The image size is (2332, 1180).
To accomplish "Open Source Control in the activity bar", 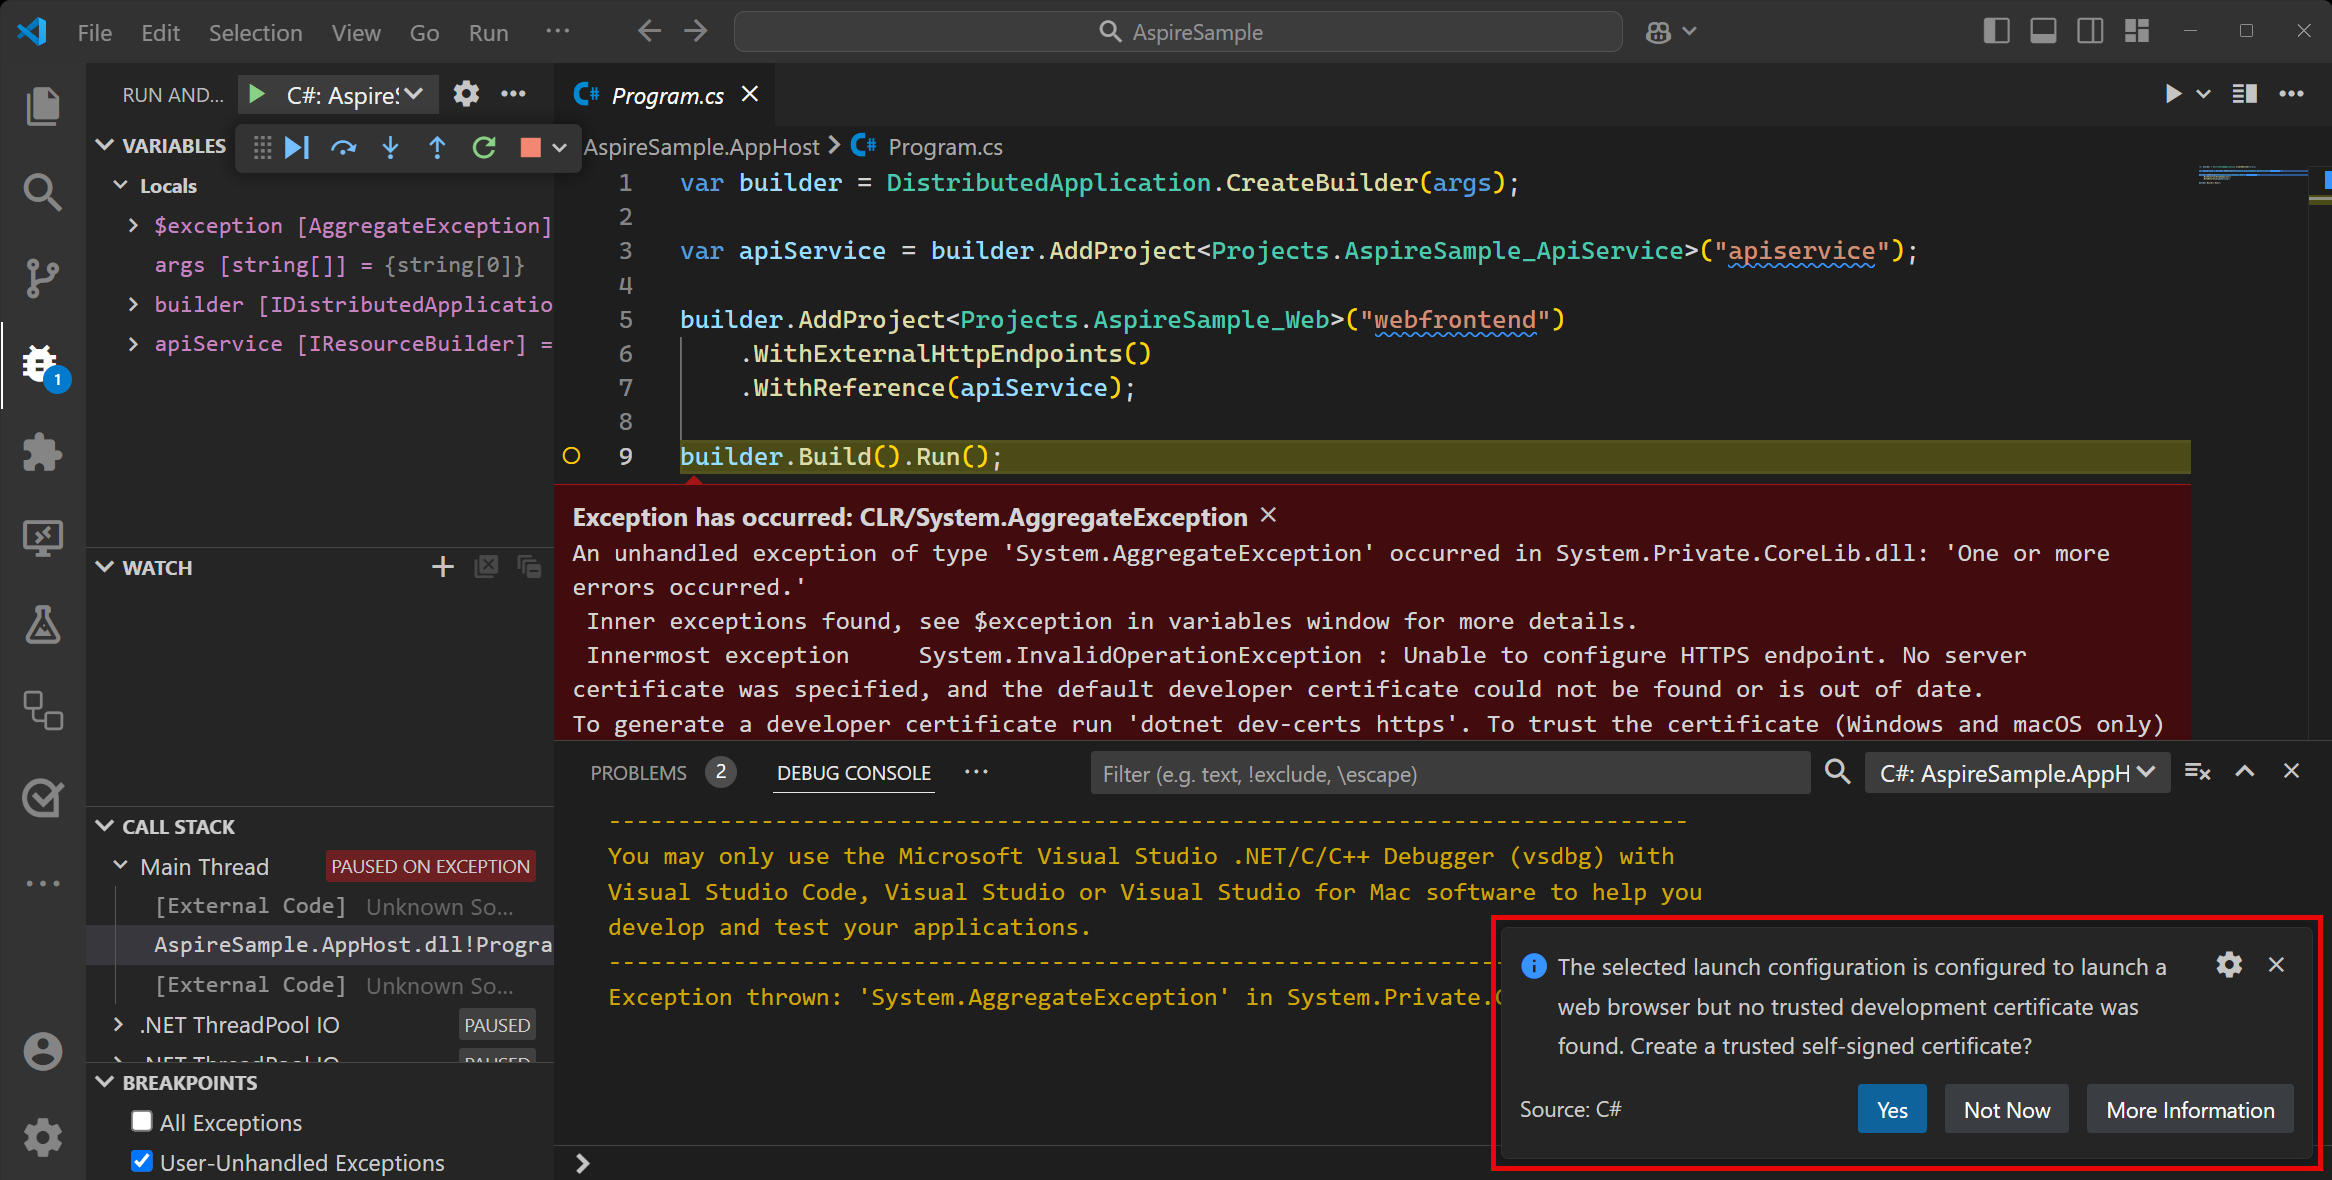I will click(x=42, y=278).
